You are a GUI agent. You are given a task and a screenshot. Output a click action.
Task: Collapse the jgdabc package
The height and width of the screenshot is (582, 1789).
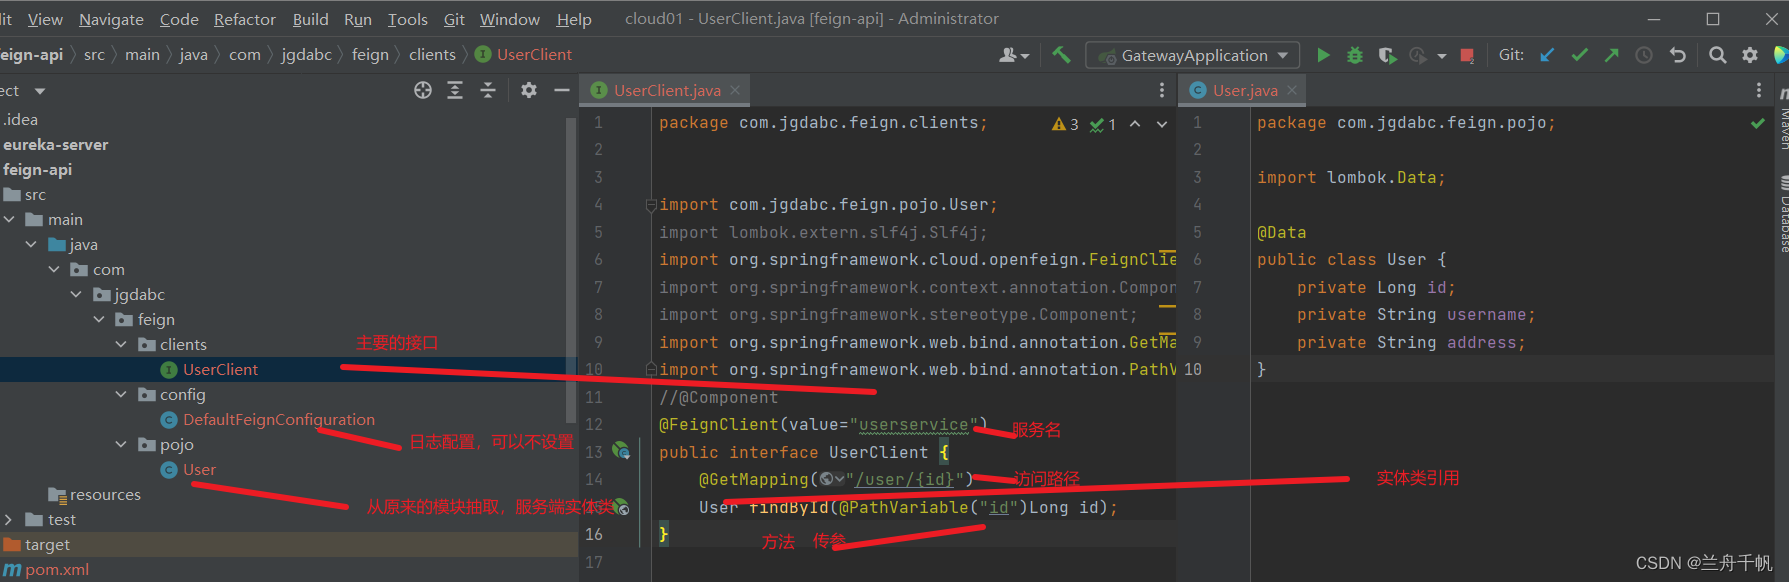pyautogui.click(x=76, y=294)
